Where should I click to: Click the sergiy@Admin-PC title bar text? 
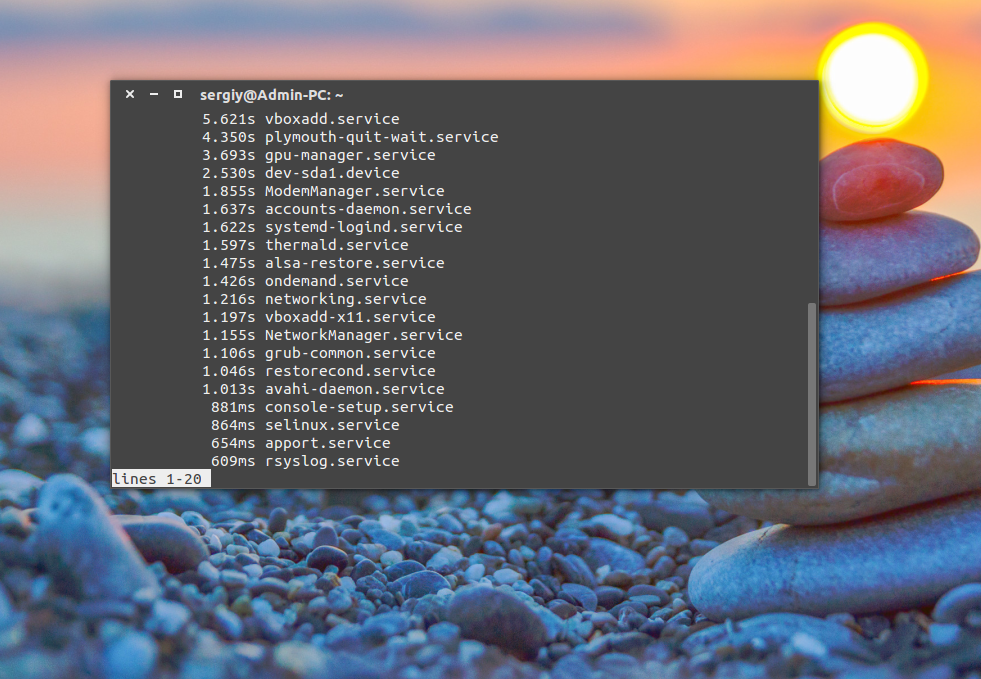271,94
